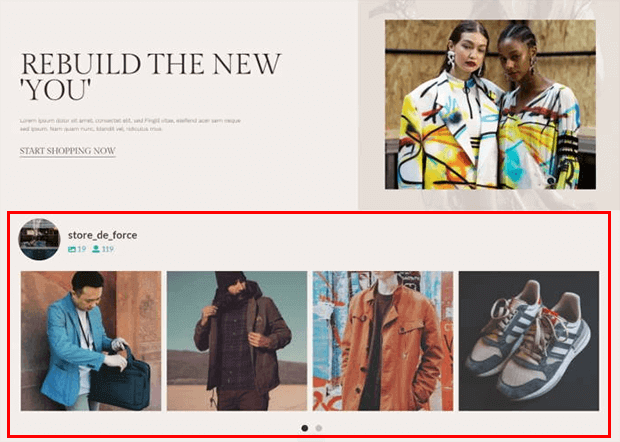
Task: Click the lorem ipsum description paragraph
Action: click(x=130, y=125)
